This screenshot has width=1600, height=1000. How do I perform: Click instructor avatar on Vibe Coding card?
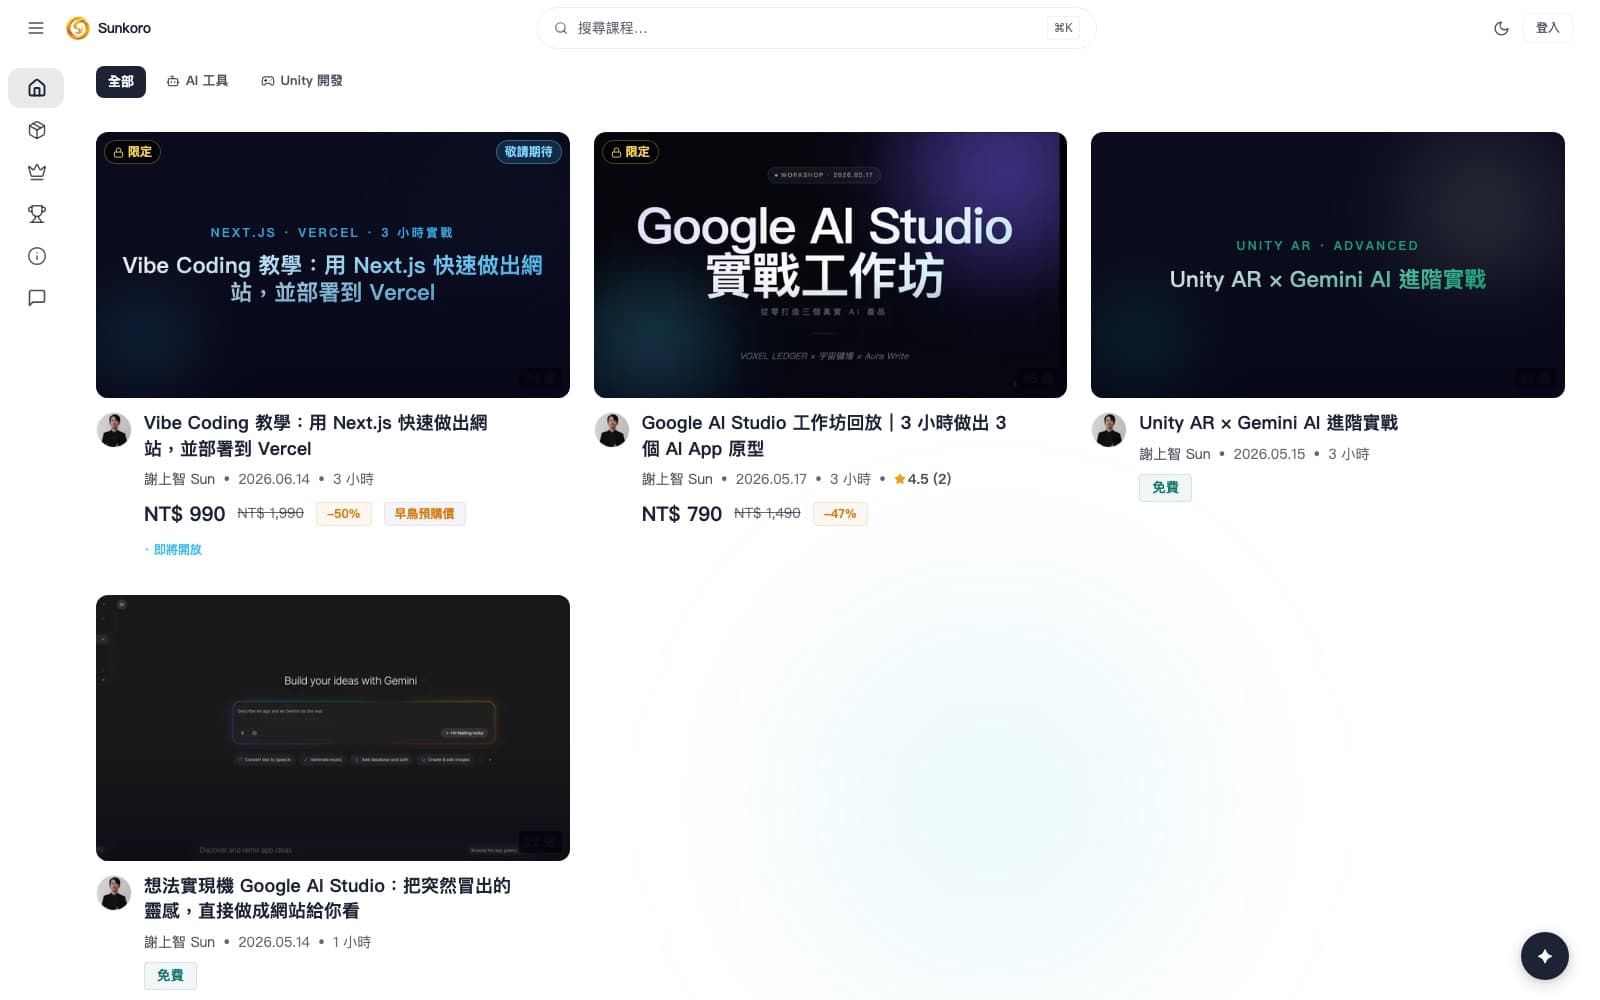coord(114,430)
